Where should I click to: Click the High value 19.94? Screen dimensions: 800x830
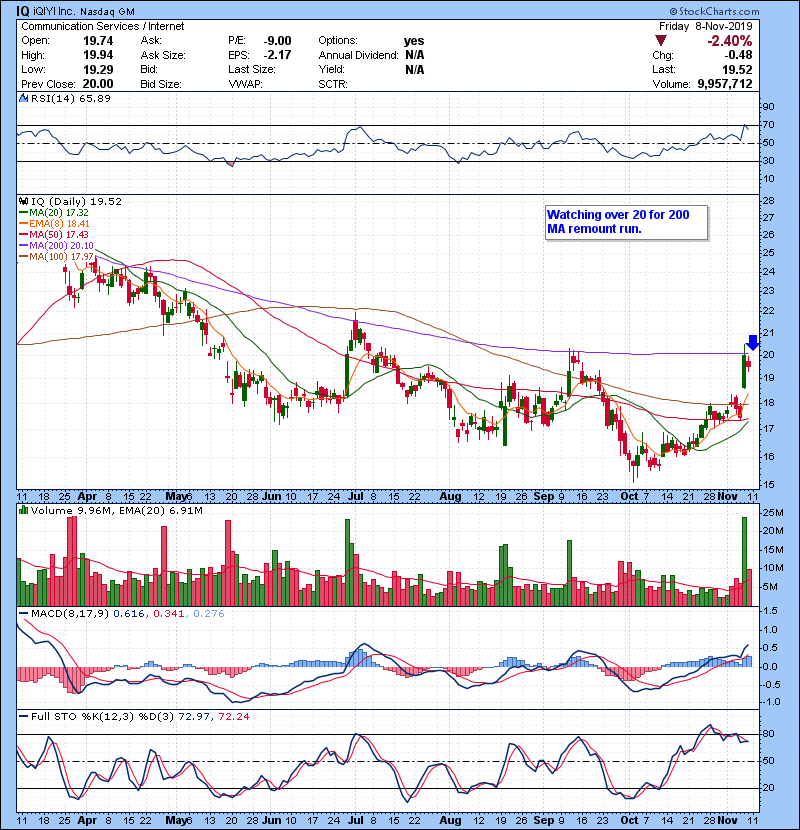coord(98,55)
